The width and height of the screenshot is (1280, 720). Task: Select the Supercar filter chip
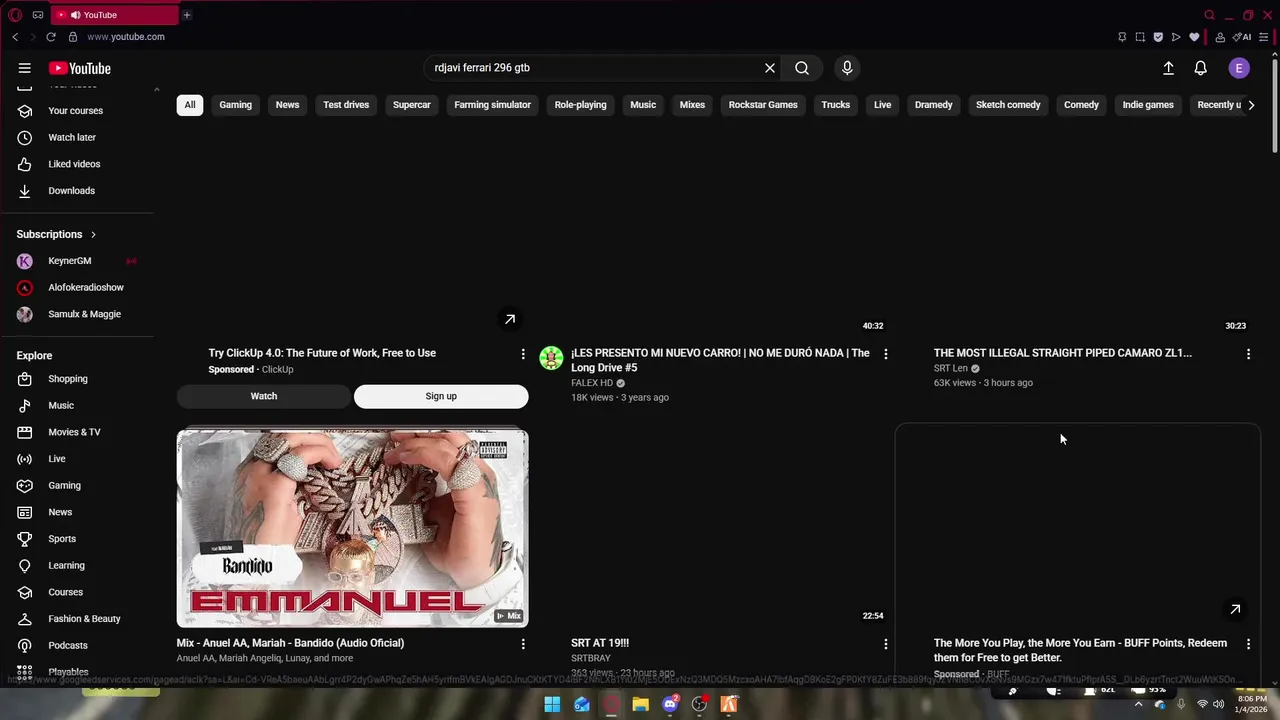(412, 105)
